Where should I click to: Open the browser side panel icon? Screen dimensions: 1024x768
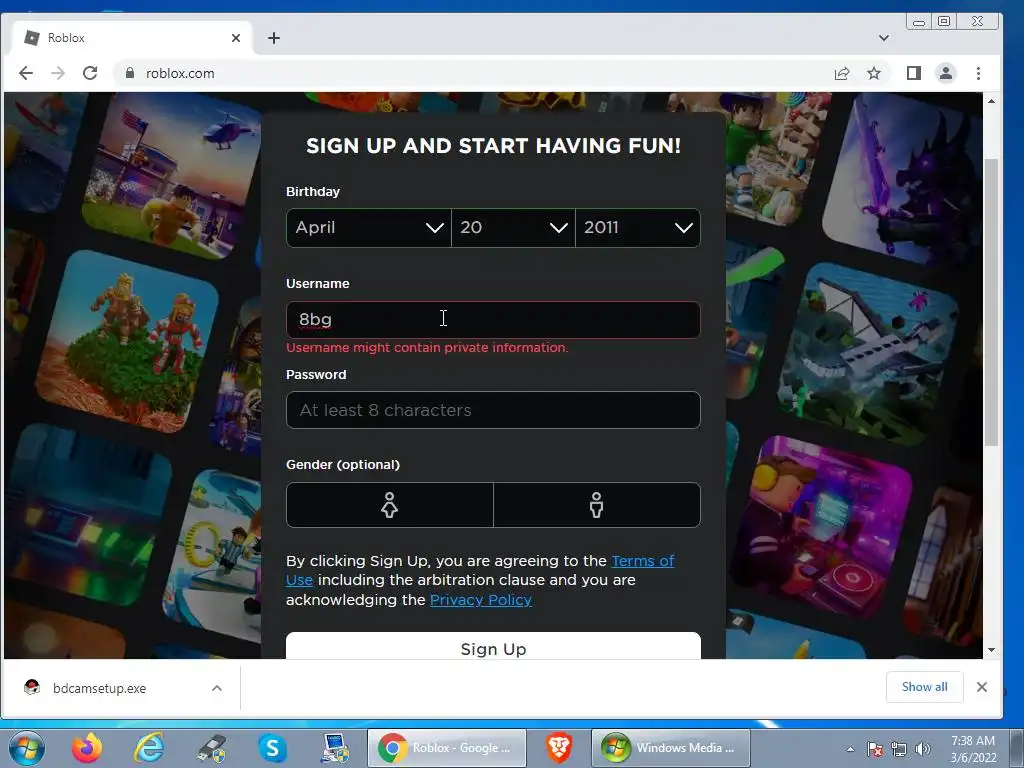click(914, 73)
